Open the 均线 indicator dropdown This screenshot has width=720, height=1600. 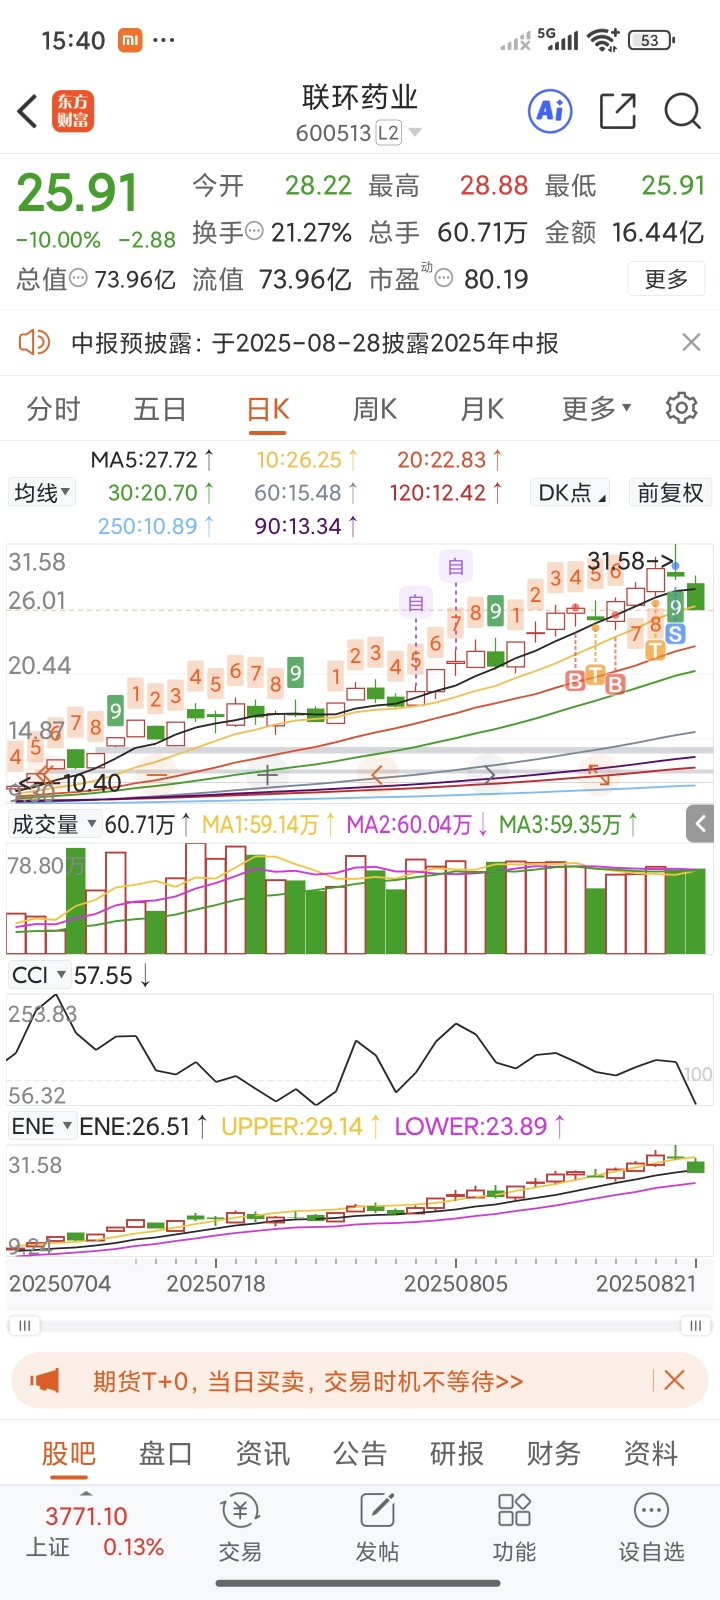[x=42, y=492]
